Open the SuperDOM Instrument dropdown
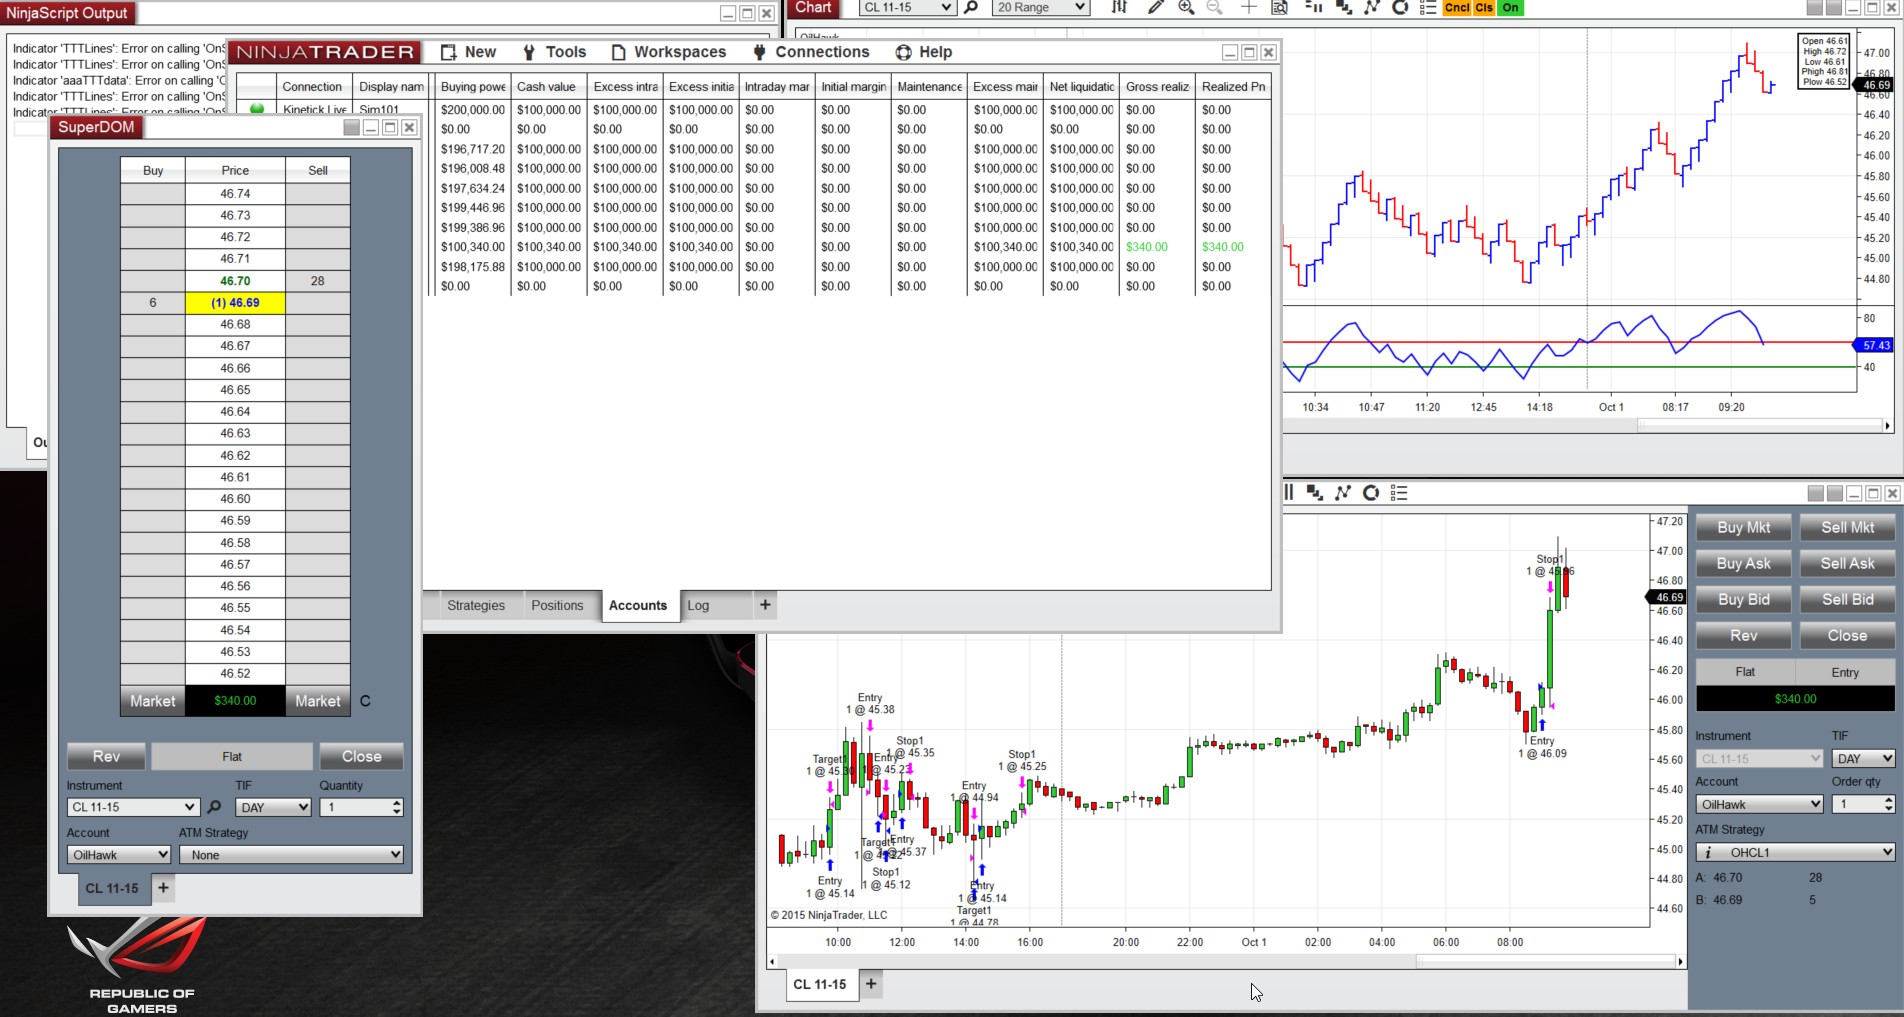Image resolution: width=1904 pixels, height=1017 pixels. pos(133,807)
